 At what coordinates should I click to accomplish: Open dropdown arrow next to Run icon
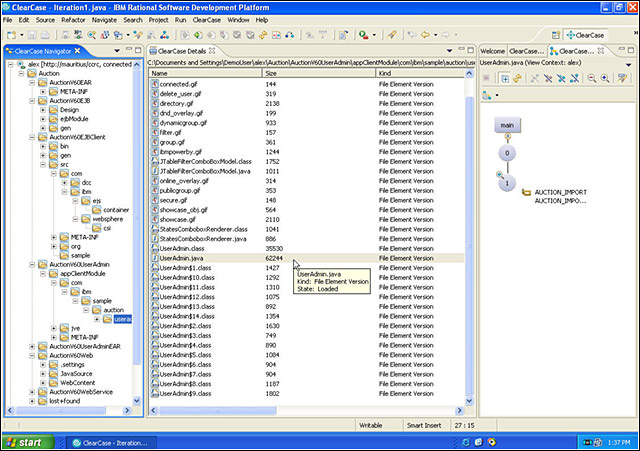(x=374, y=35)
